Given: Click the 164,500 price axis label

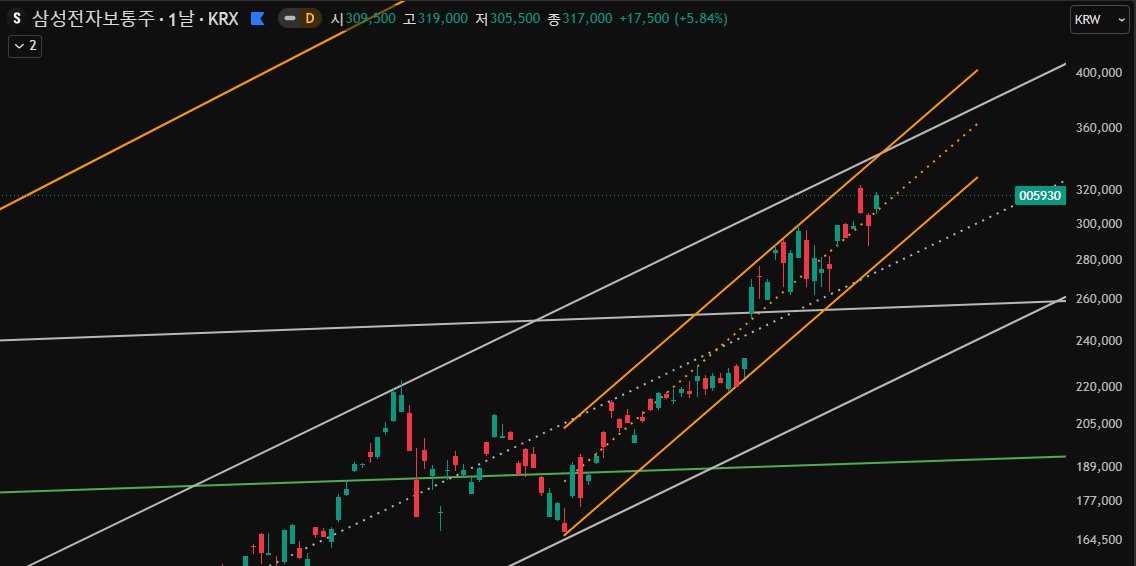Looking at the screenshot, I should [x=1098, y=540].
